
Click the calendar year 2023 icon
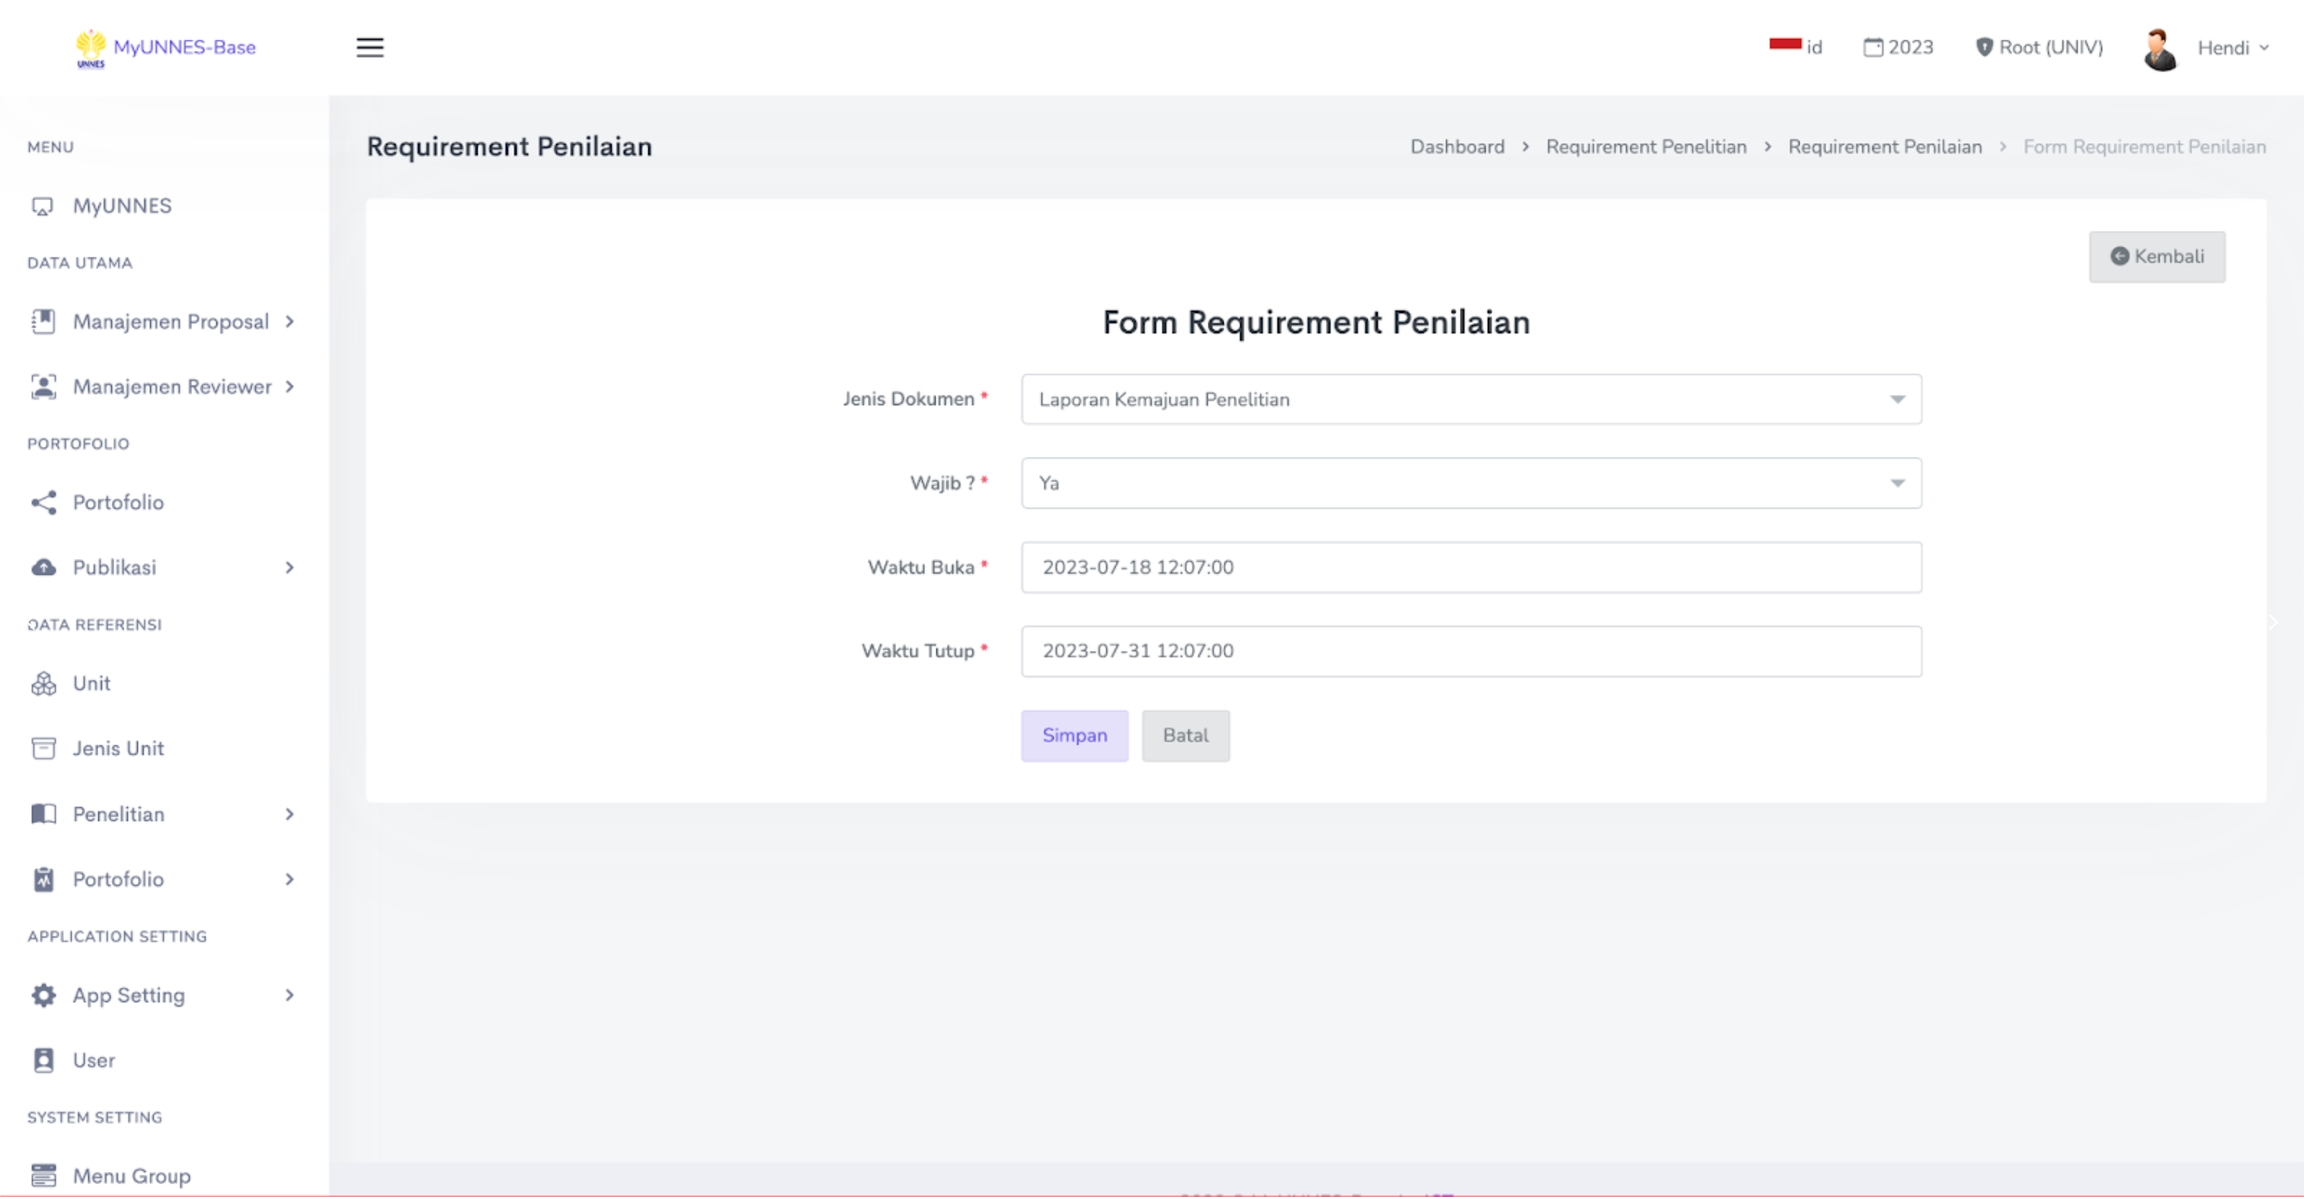click(1872, 47)
